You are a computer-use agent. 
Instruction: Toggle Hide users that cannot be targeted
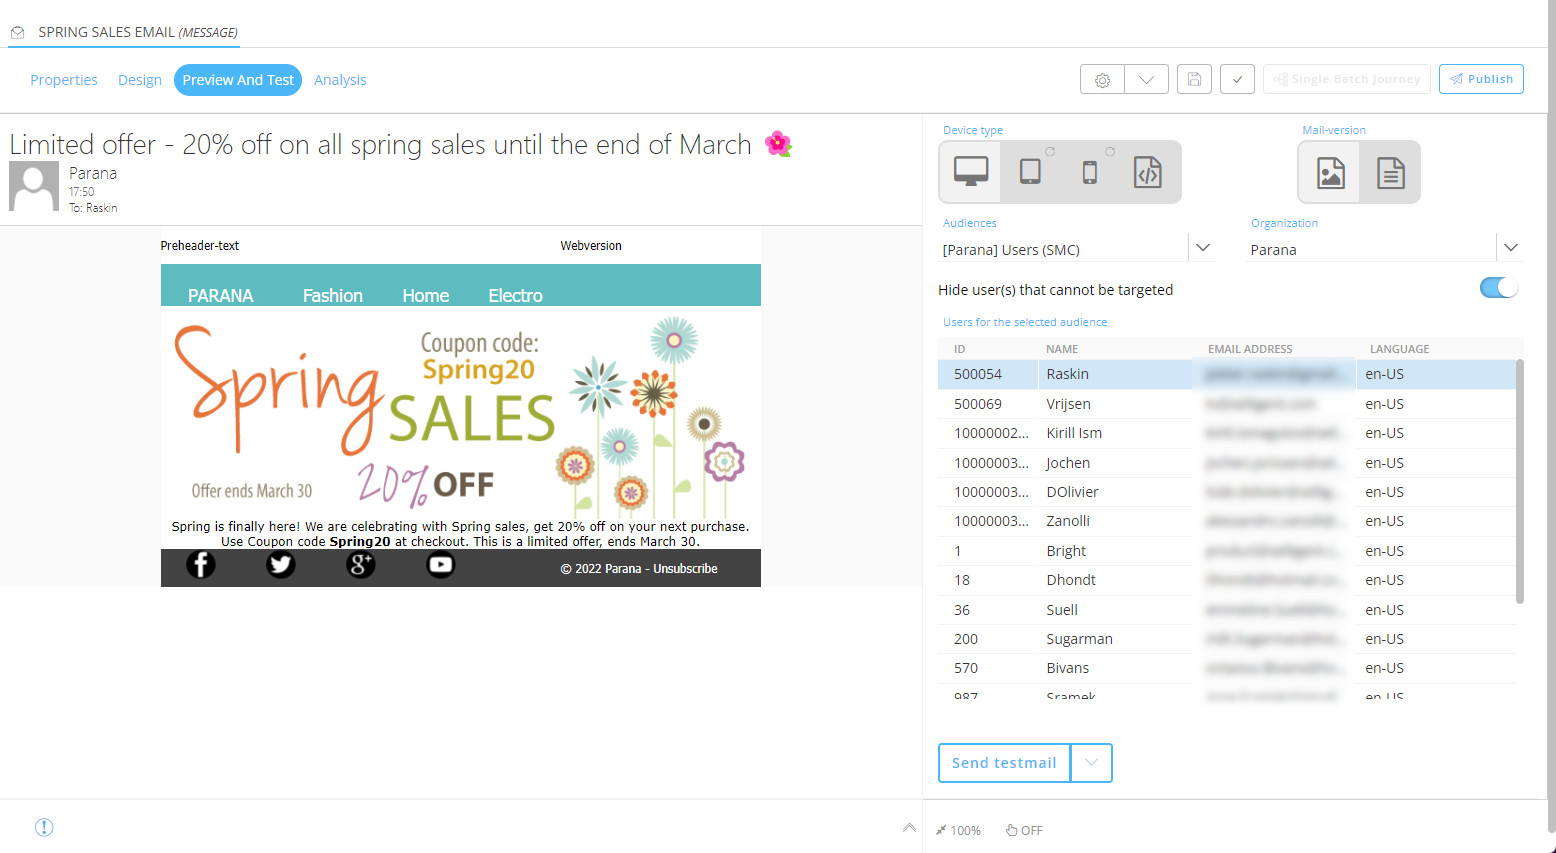coord(1498,288)
